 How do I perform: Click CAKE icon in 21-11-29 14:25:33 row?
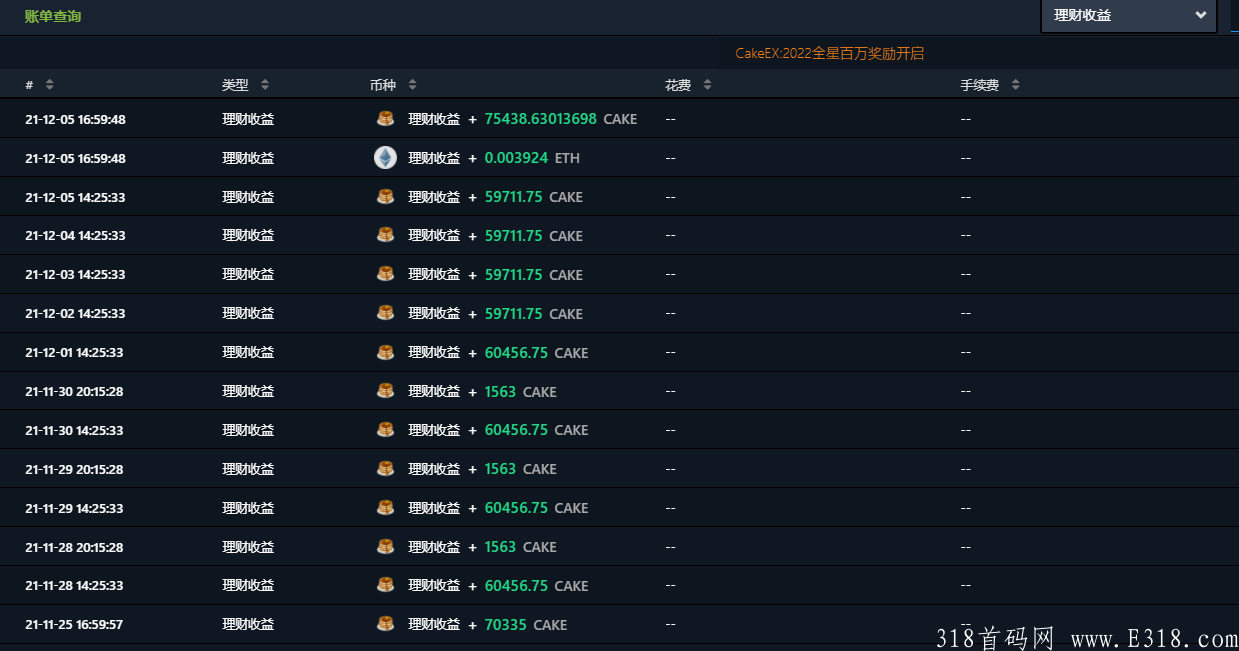tap(385, 508)
